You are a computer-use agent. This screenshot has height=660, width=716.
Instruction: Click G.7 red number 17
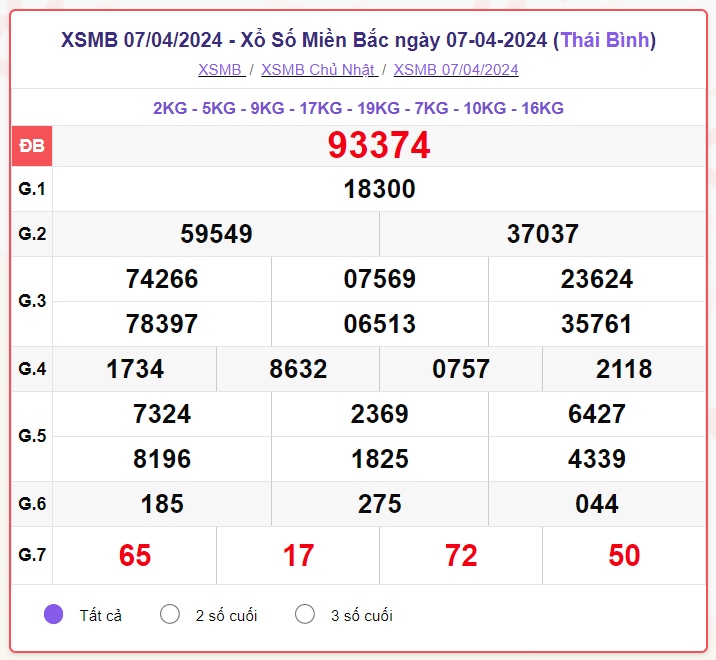tap(298, 555)
